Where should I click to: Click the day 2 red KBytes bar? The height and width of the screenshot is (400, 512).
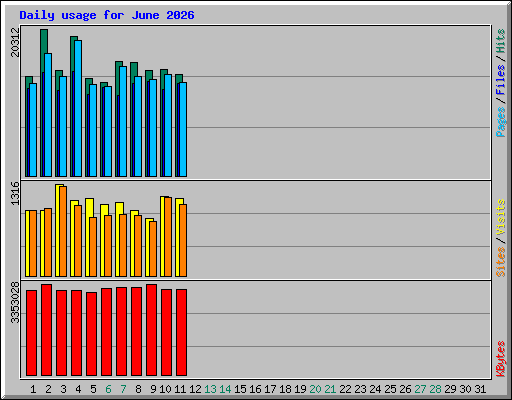point(46,330)
